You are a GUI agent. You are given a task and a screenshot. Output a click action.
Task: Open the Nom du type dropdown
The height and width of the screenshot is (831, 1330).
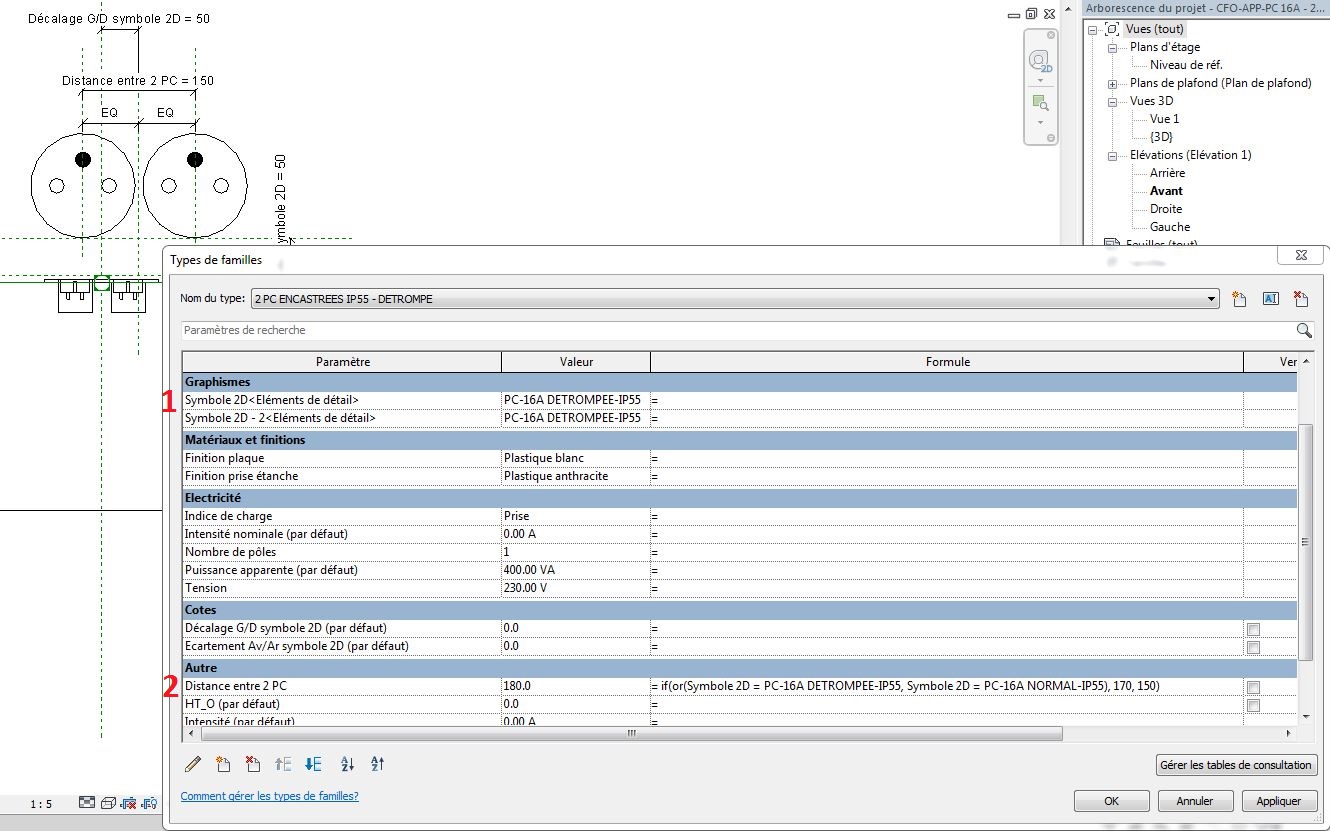(1212, 299)
